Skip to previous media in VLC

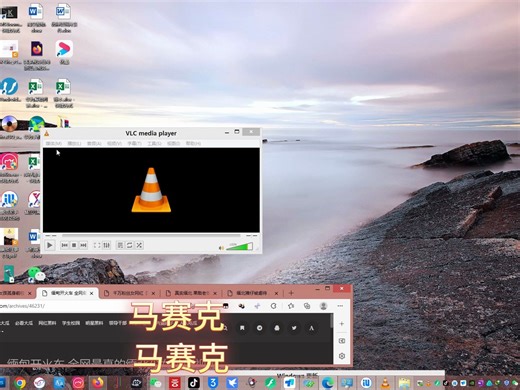(x=64, y=245)
